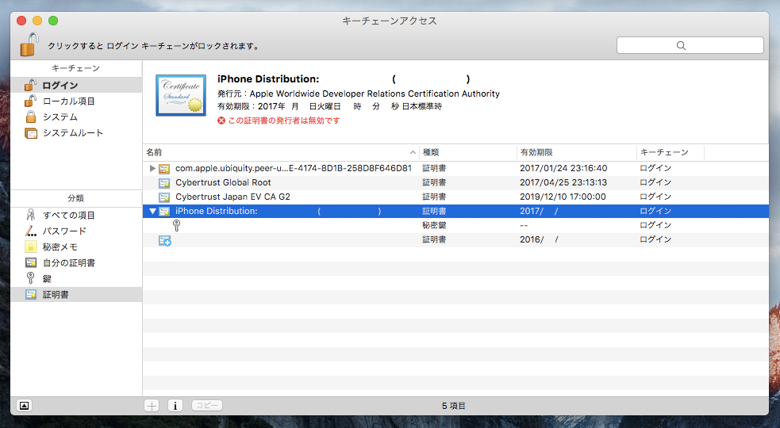Click the パスワード pencil icon

click(x=31, y=231)
